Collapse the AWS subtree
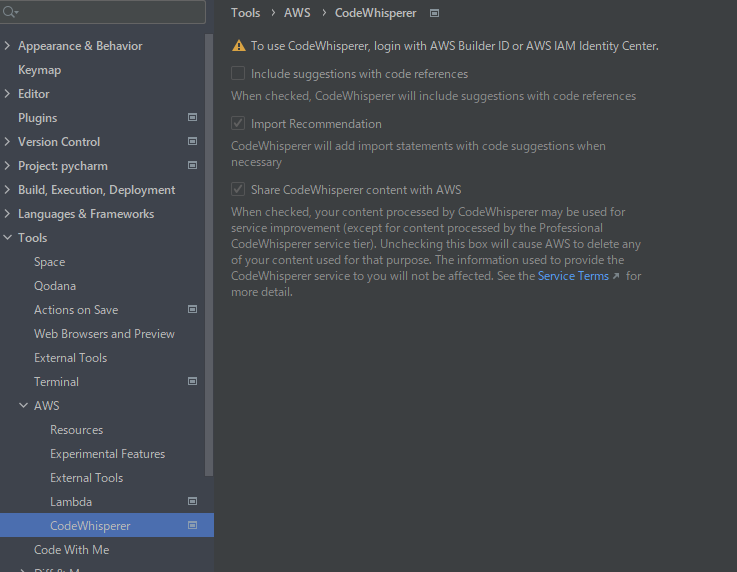 [24, 406]
